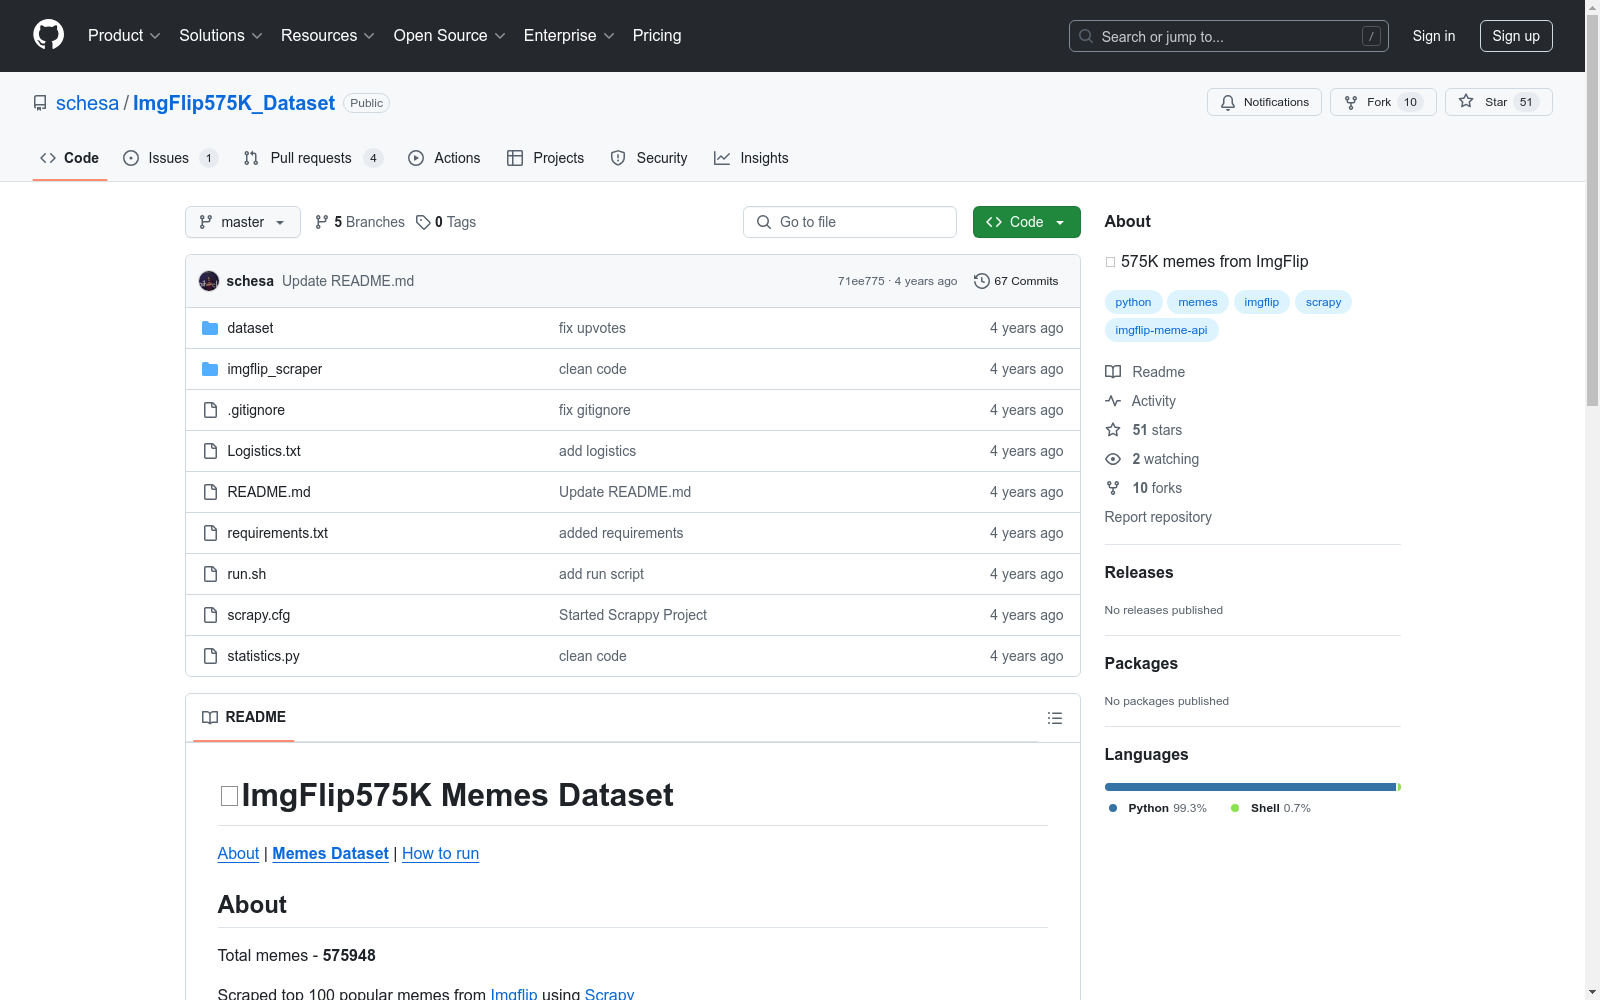Screen dimensions: 1600x1000
Task: Star the ImgFlip575K_Dataset repository
Action: pos(1498,102)
